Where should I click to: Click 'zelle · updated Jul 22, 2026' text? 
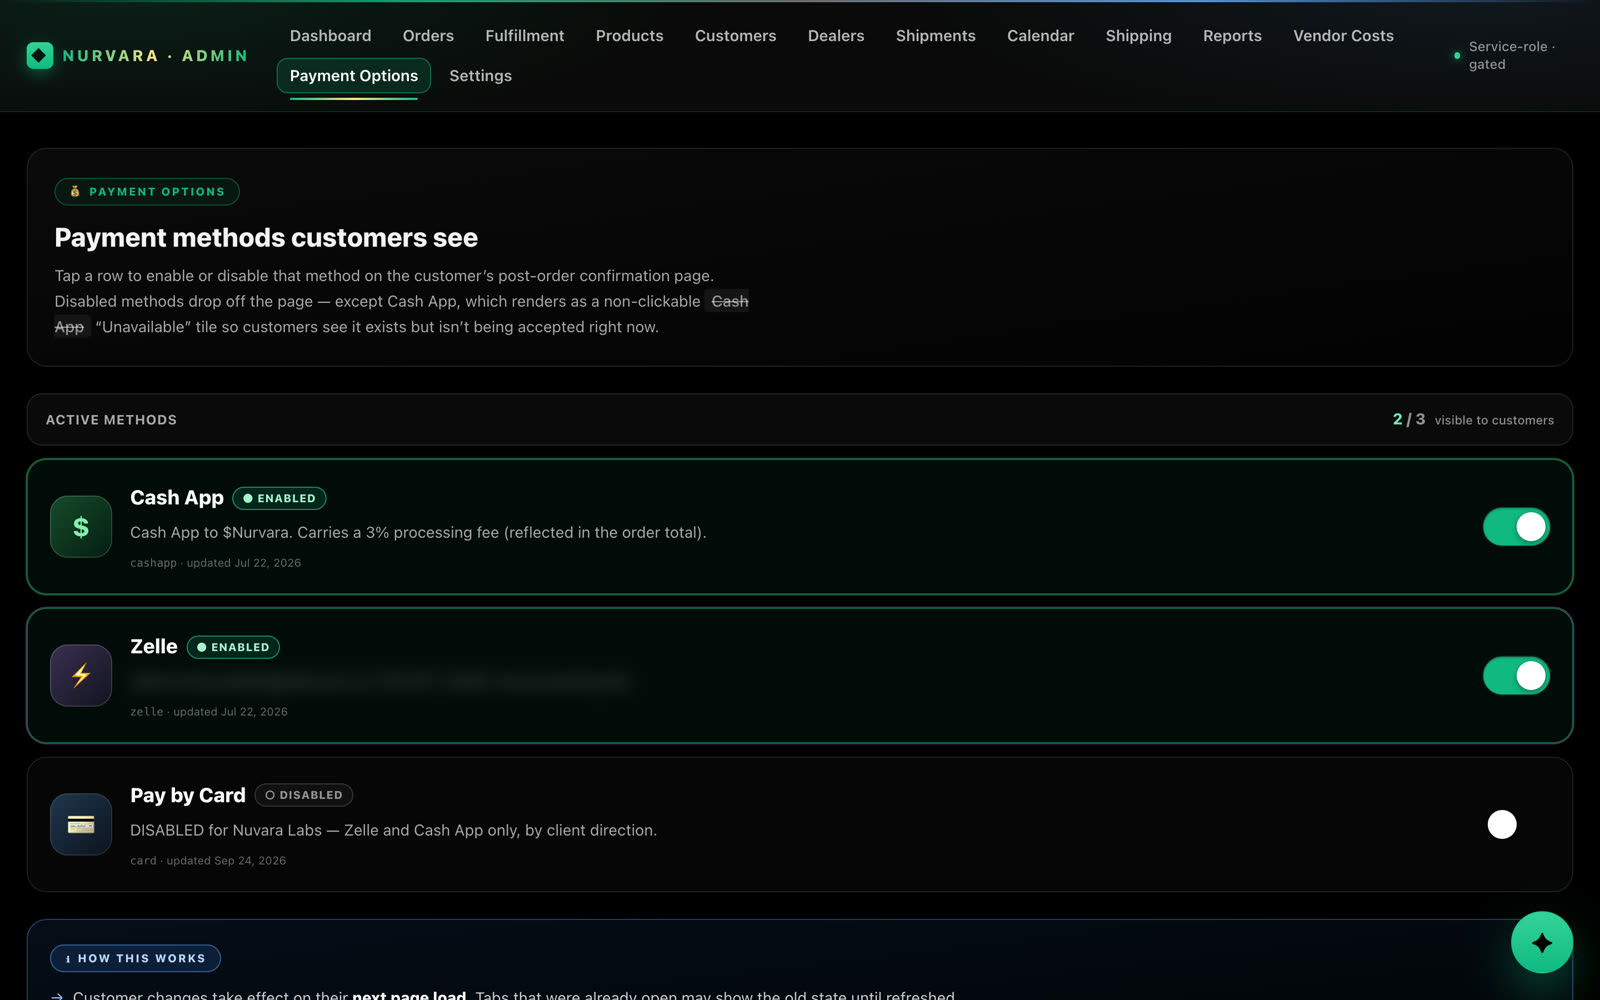[209, 712]
